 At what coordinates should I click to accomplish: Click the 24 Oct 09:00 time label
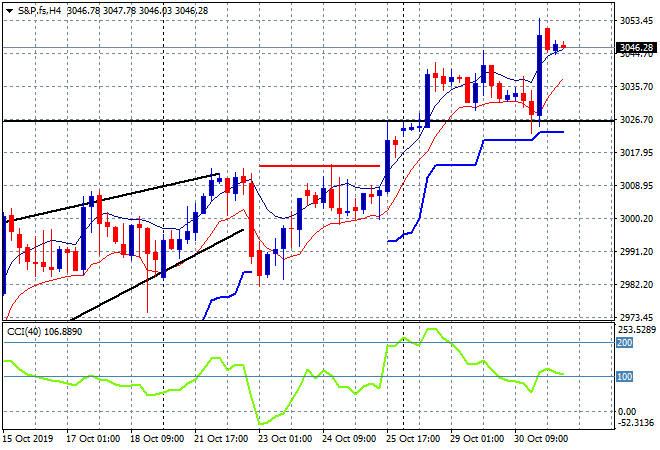tap(349, 439)
